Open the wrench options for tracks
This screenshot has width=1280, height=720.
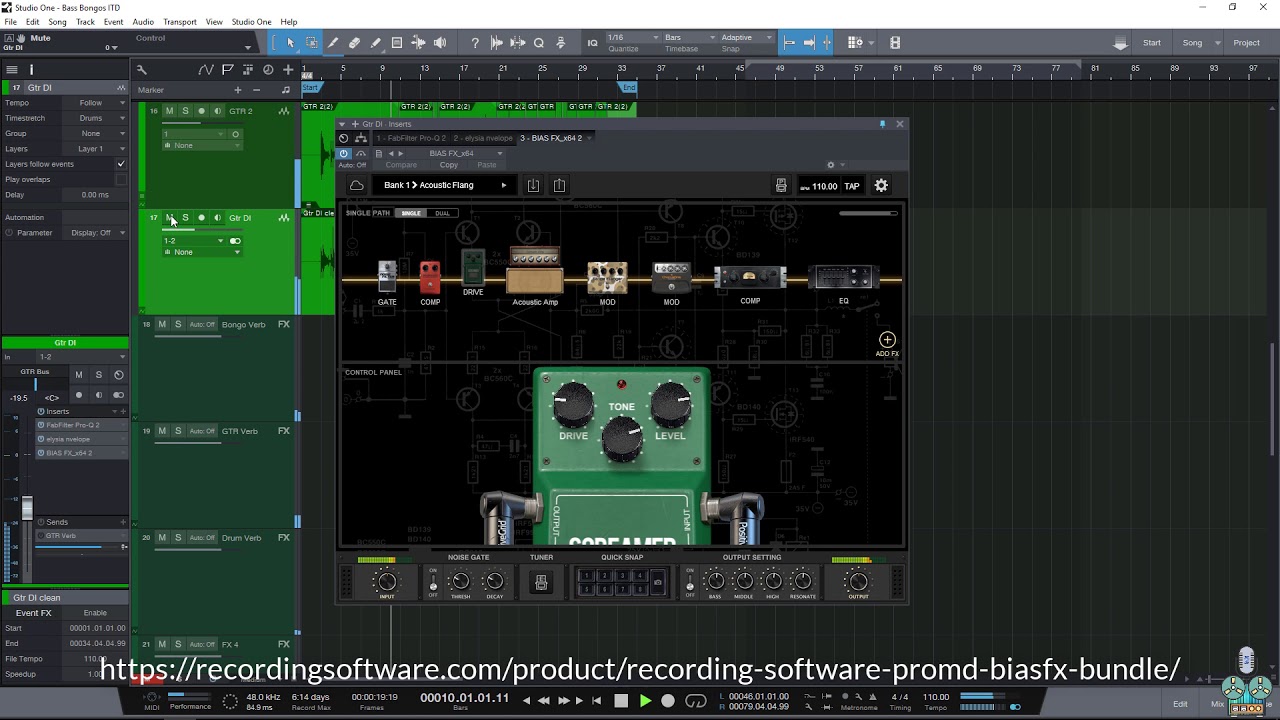click(142, 69)
